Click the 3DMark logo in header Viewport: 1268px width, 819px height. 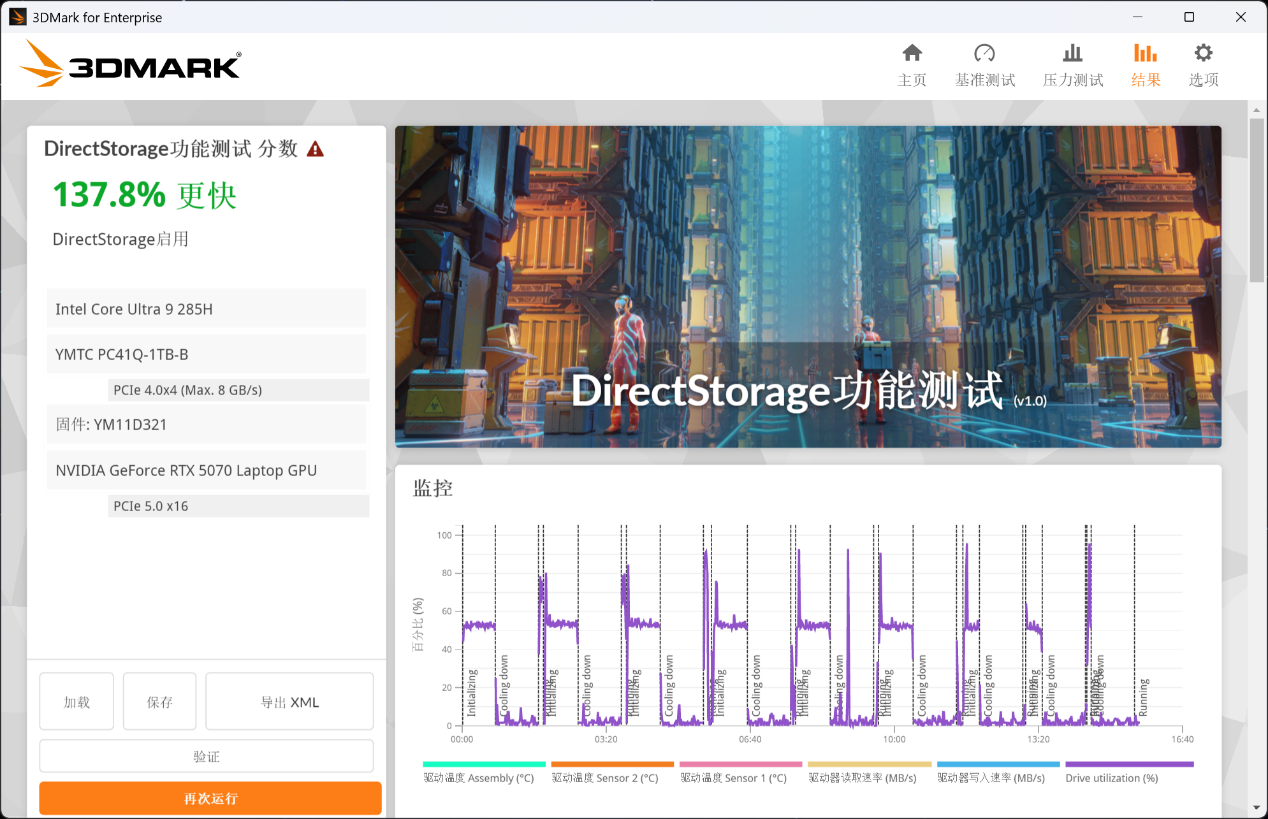(x=130, y=65)
